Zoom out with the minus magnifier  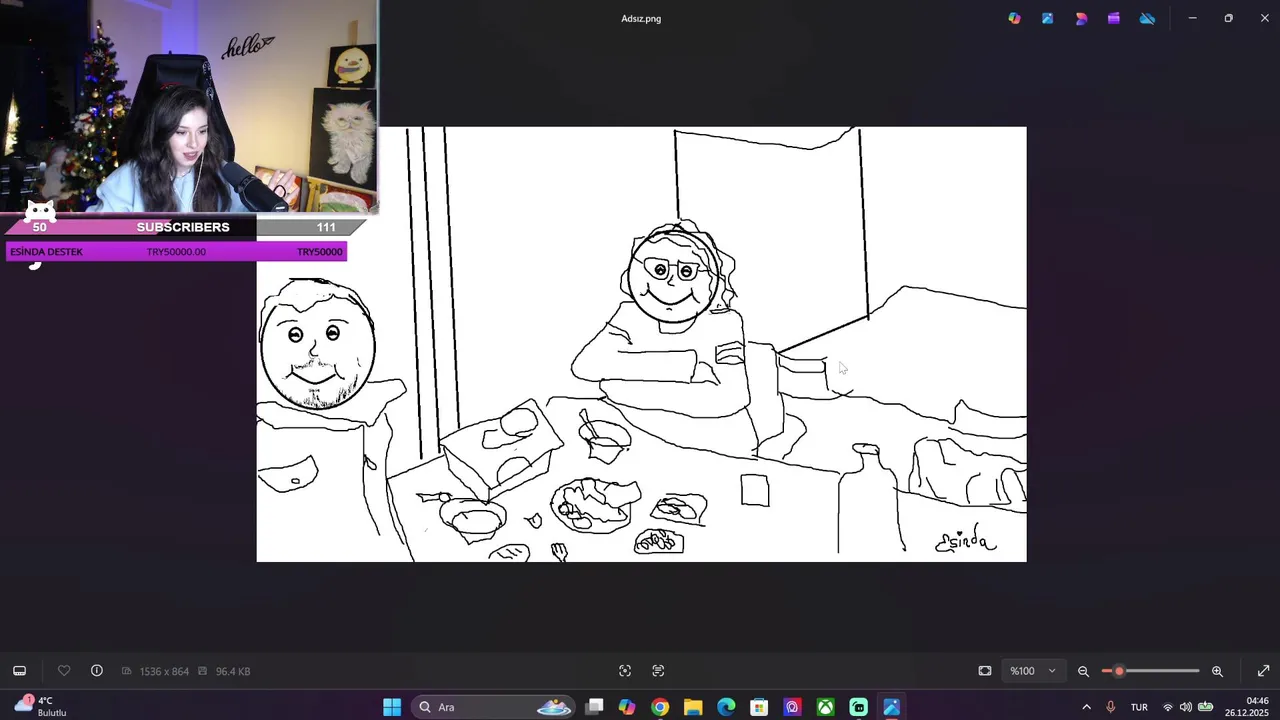[x=1083, y=671]
